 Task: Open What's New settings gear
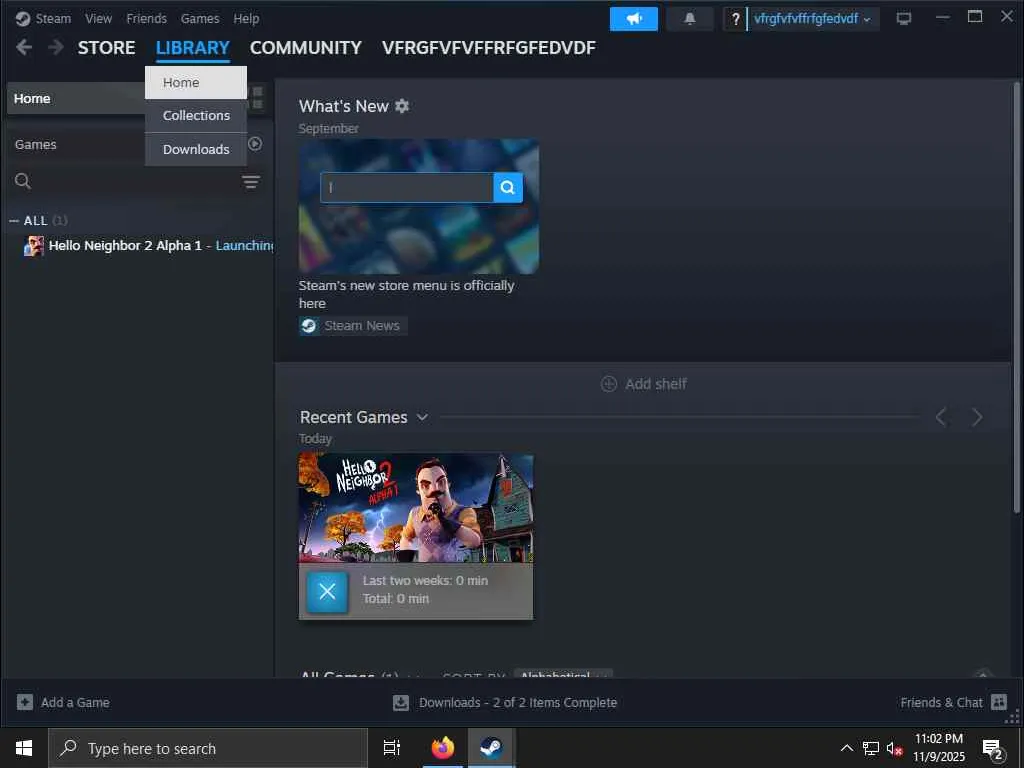click(x=402, y=106)
